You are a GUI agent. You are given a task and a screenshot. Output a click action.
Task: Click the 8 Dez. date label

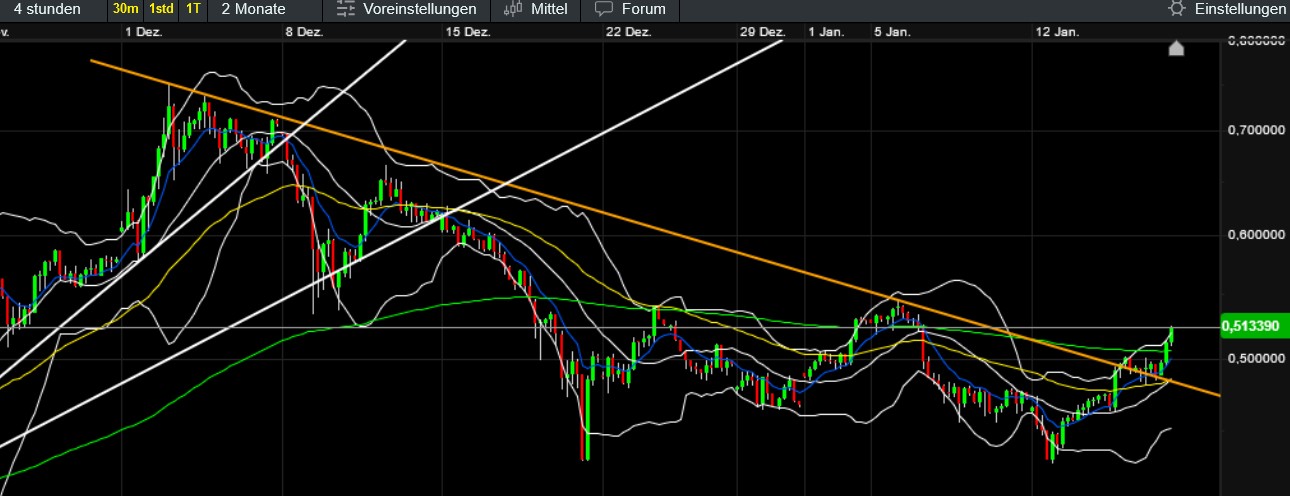pyautogui.click(x=304, y=32)
